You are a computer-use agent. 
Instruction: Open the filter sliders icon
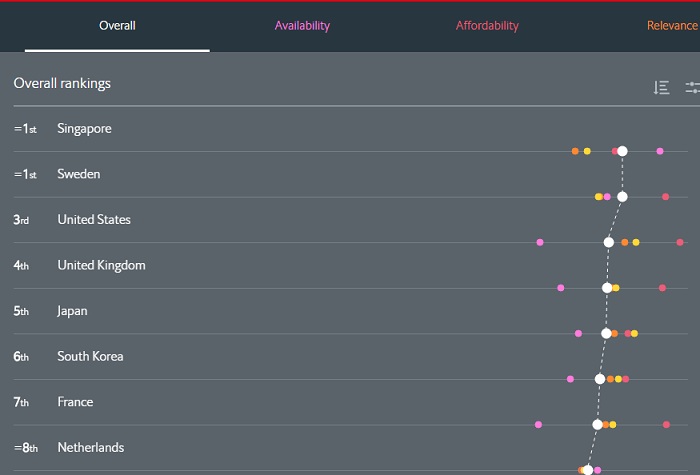pos(692,88)
